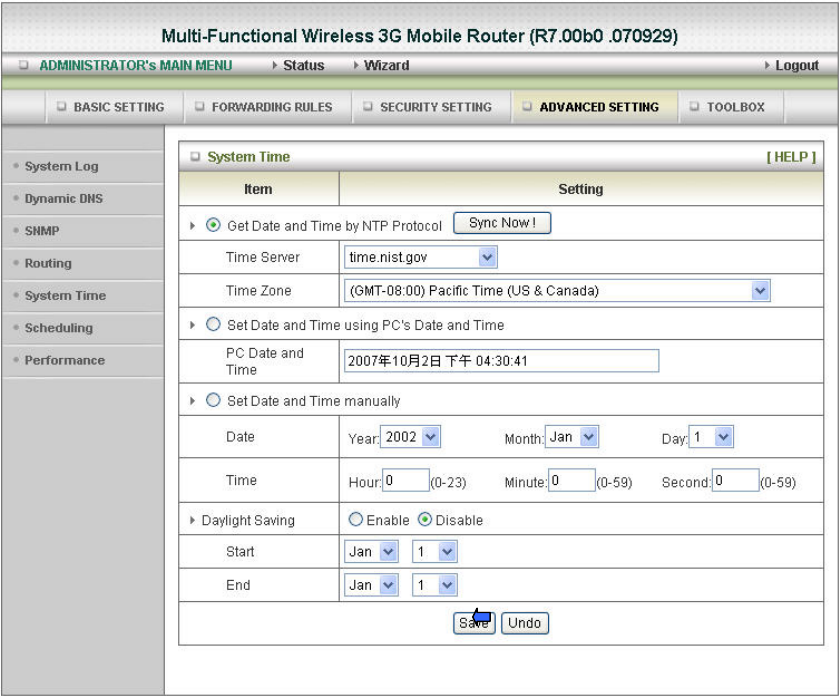Open the Month dropdown in Date row
The height and width of the screenshot is (697, 840).
tap(572, 437)
